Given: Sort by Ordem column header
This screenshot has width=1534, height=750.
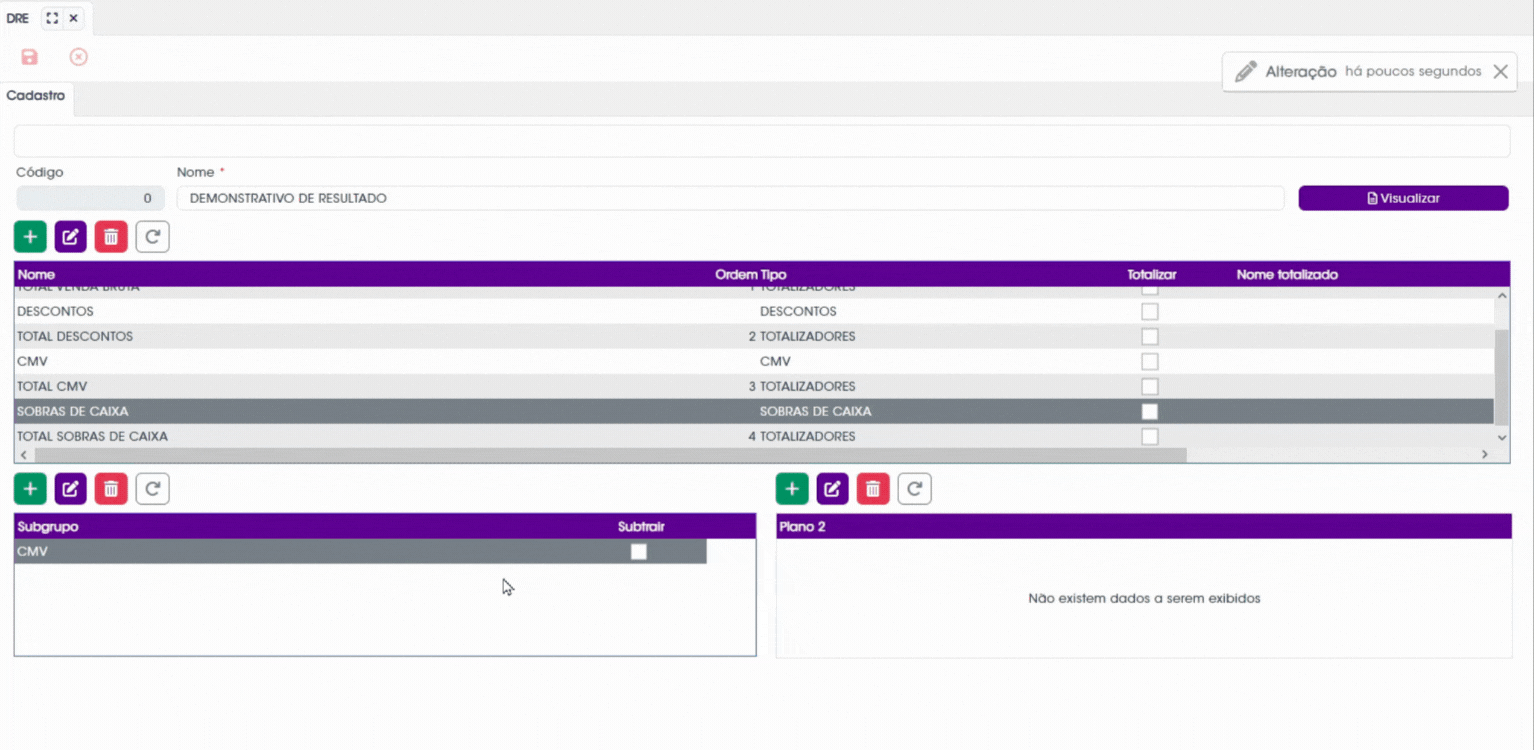Looking at the screenshot, I should click(x=735, y=274).
